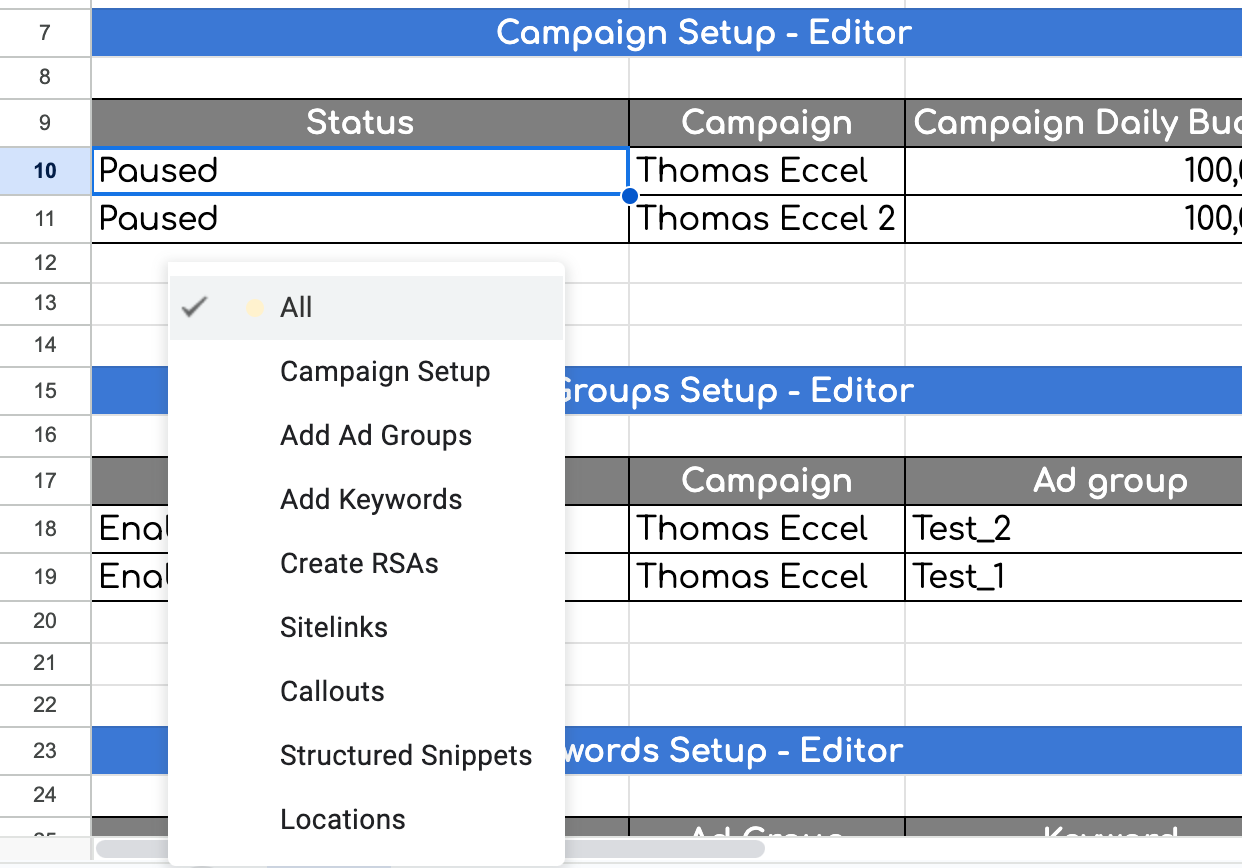Select row 11 header

pos(45,219)
